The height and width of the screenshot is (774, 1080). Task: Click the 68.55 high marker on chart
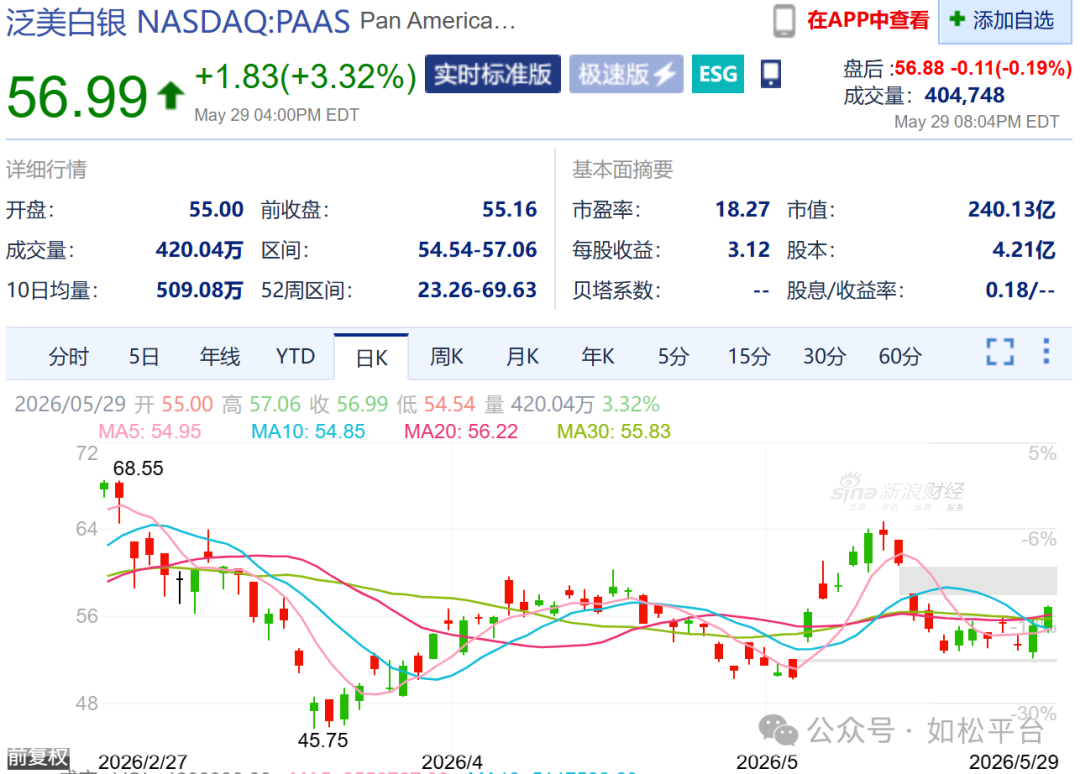coord(138,468)
